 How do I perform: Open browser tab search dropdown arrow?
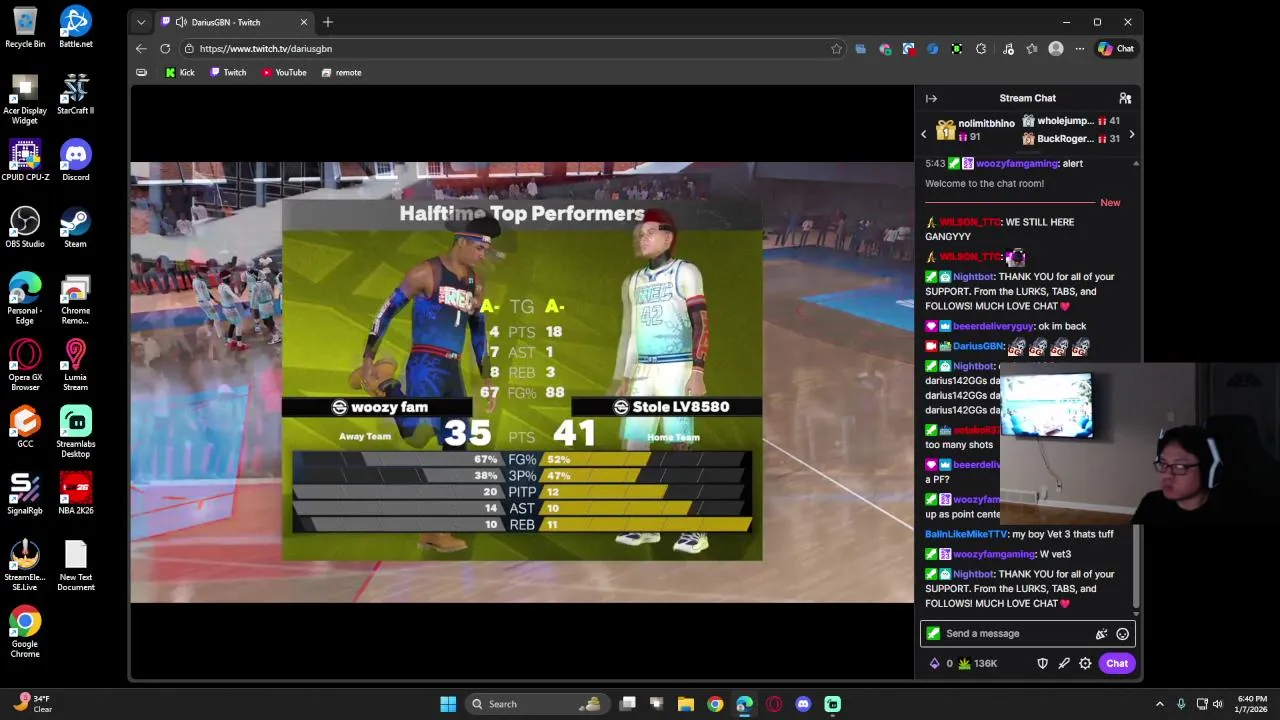tap(141, 22)
